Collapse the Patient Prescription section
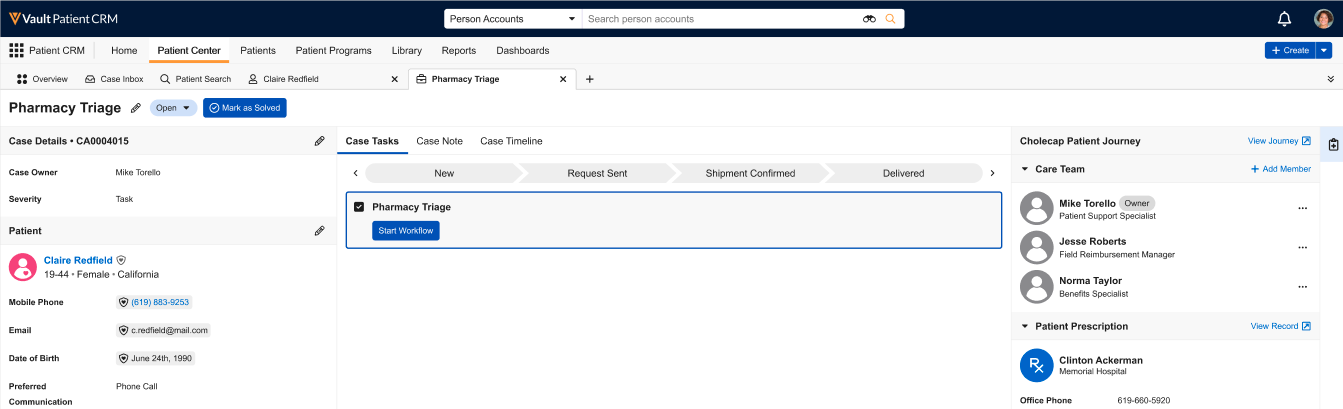The width and height of the screenshot is (1343, 409). pos(1025,326)
